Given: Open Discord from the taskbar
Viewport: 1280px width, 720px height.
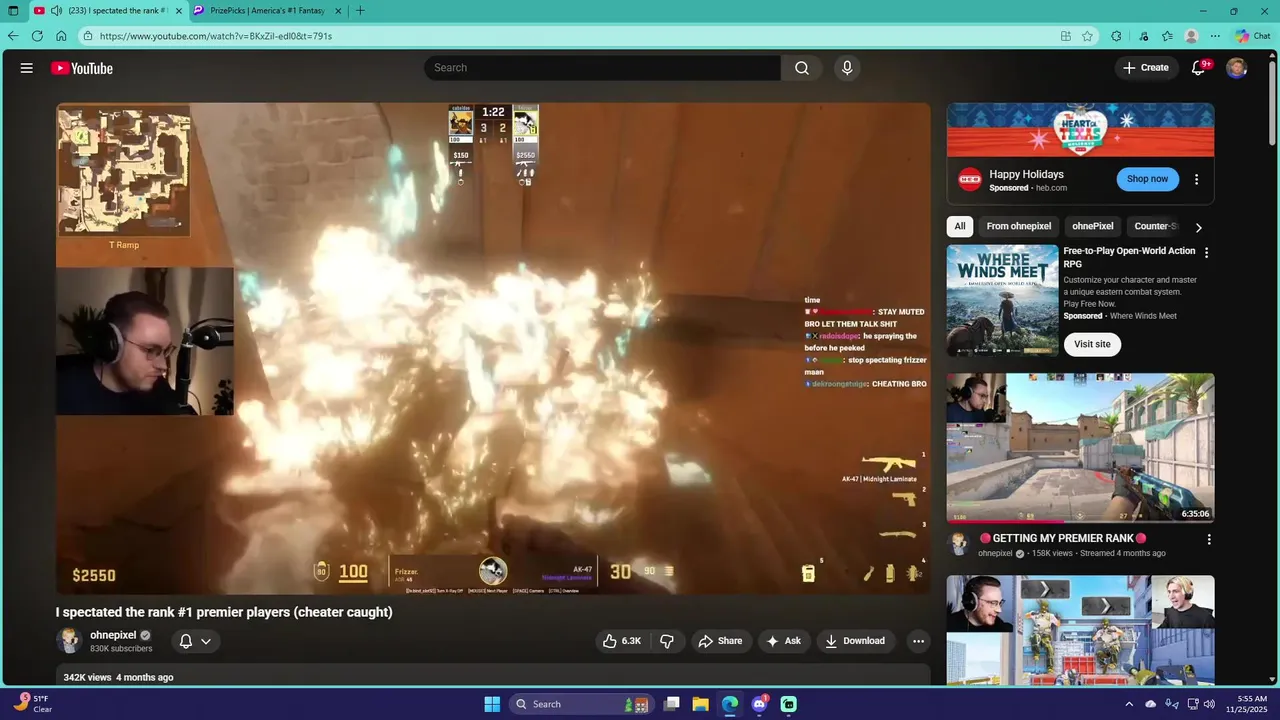Looking at the screenshot, I should (759, 704).
